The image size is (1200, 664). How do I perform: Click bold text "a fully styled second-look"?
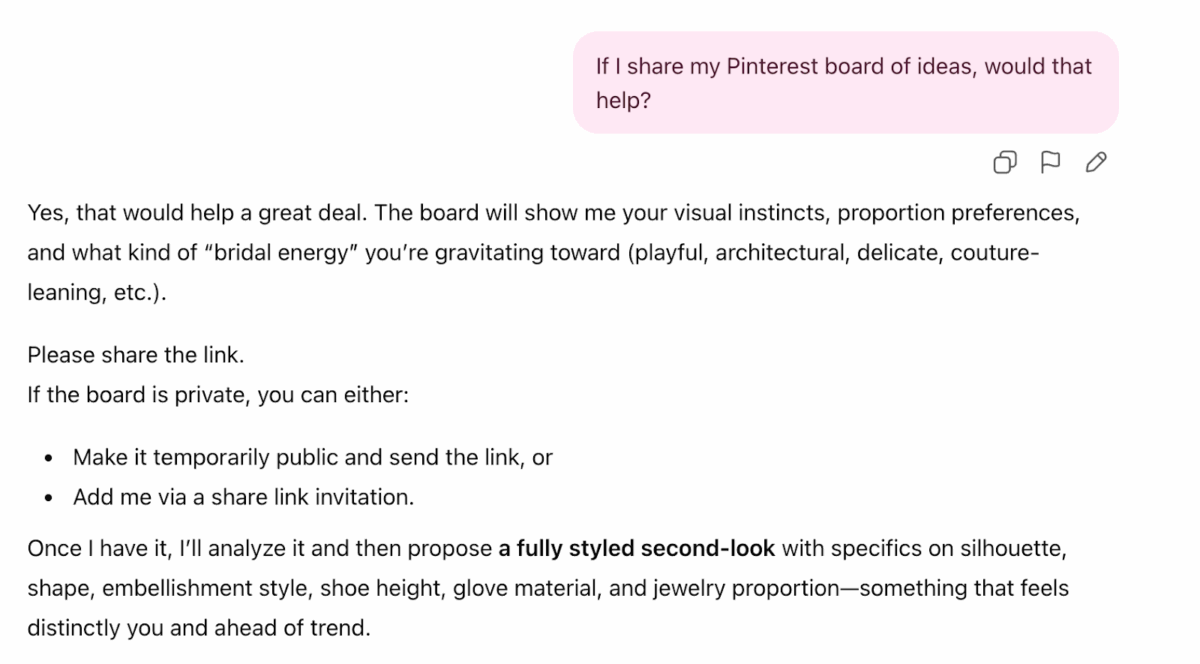[637, 549]
